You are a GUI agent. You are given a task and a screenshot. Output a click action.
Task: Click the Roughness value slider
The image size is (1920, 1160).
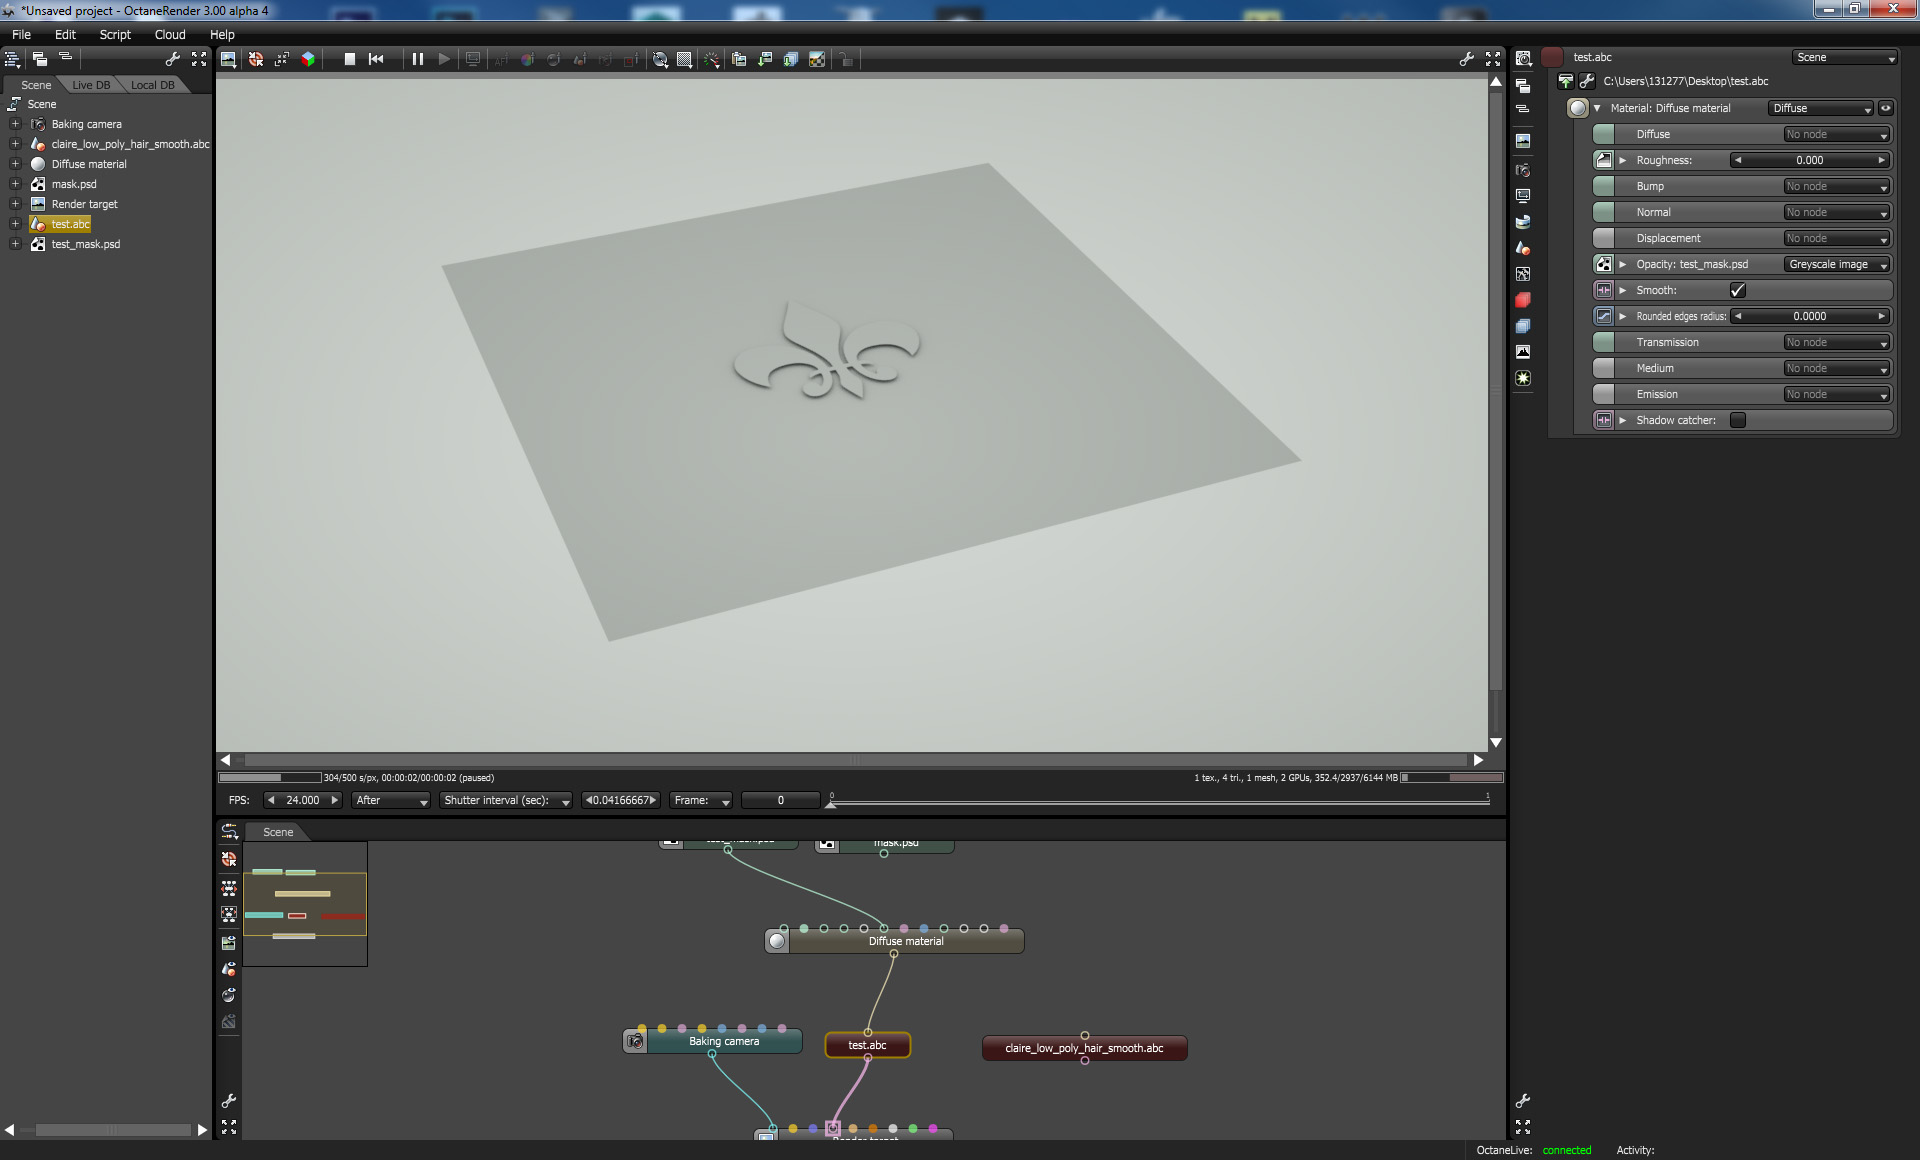pyautogui.click(x=1809, y=161)
